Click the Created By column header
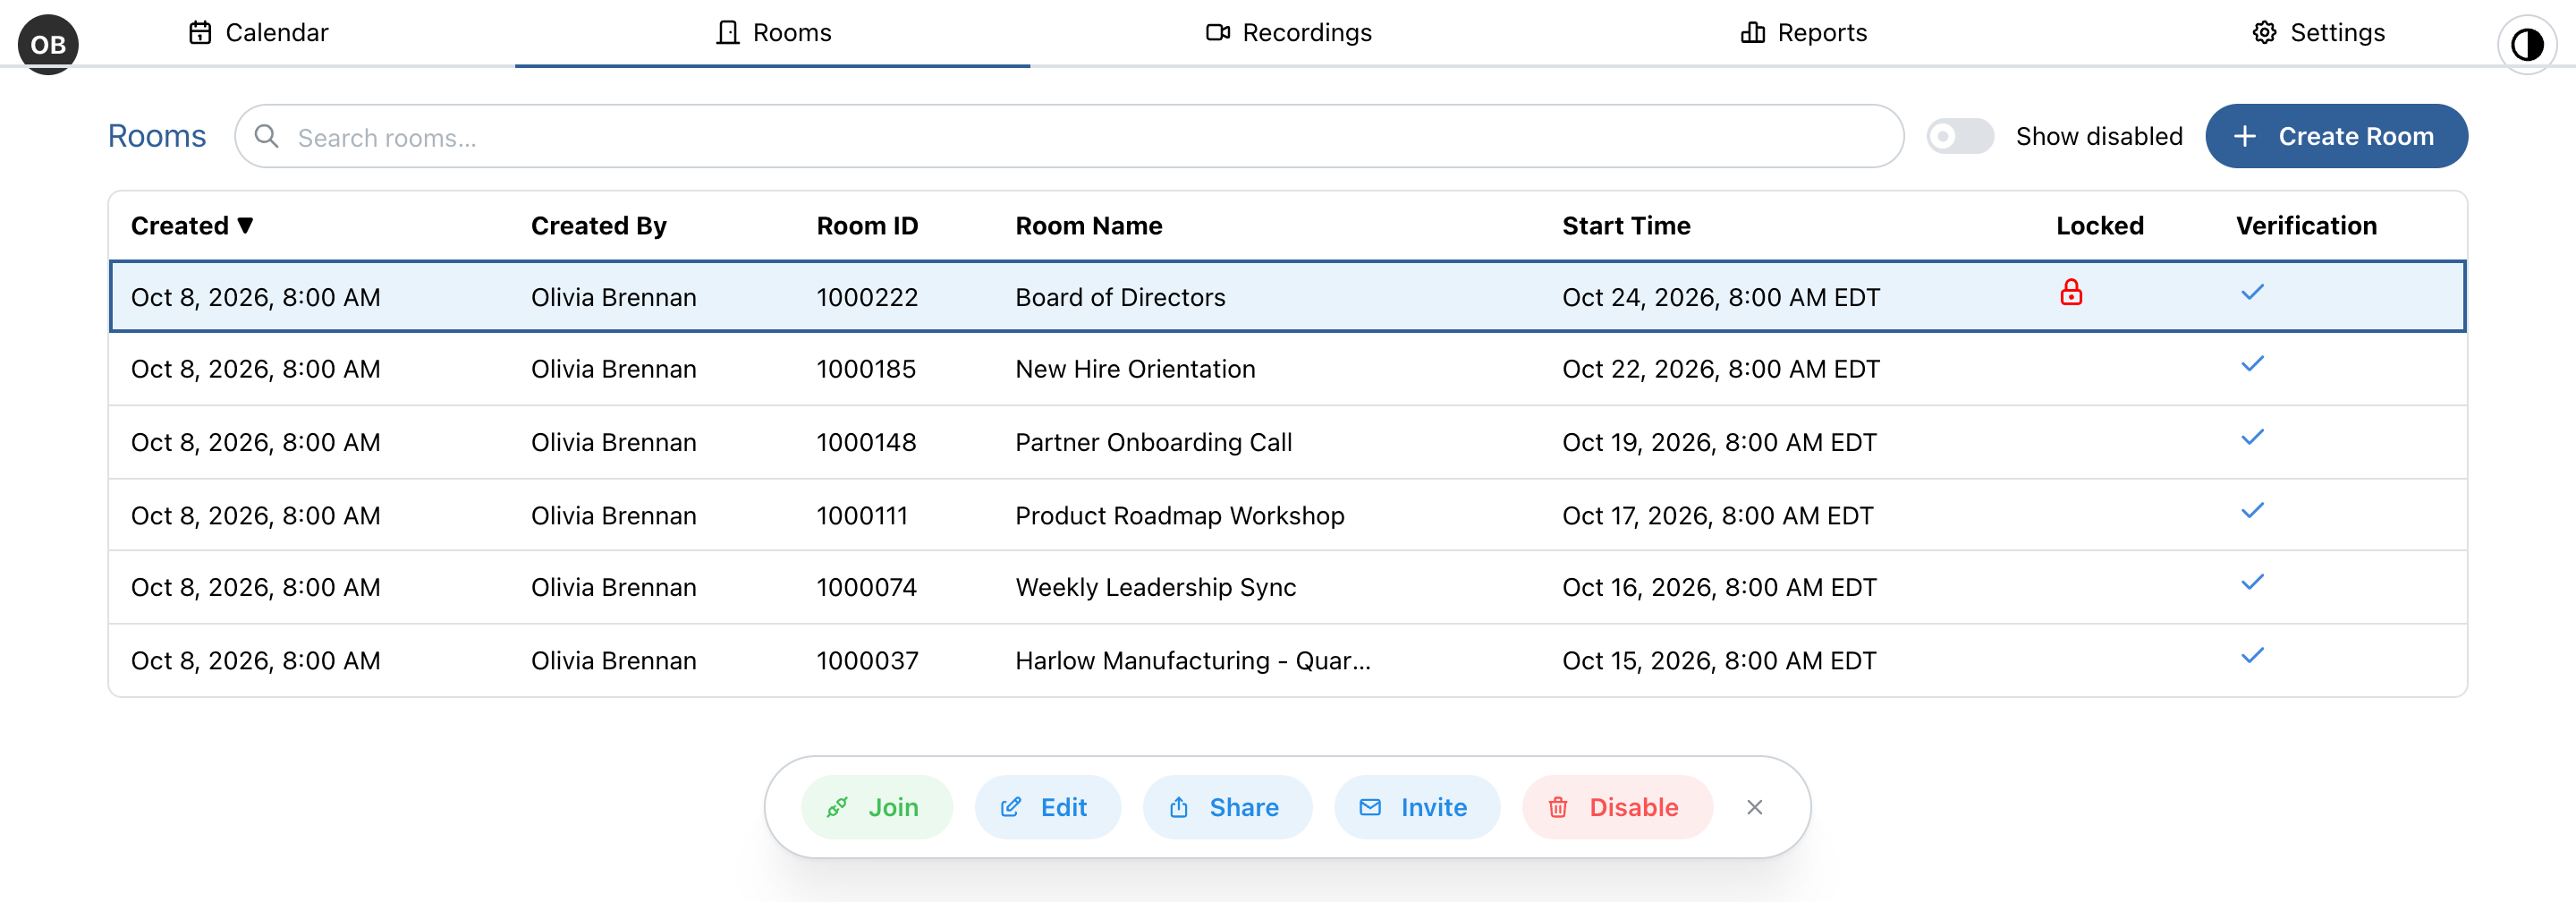The image size is (2576, 902). click(x=598, y=226)
